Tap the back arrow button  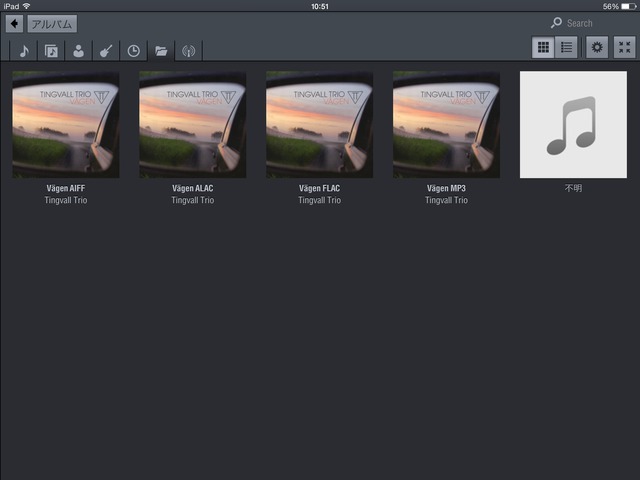pyautogui.click(x=15, y=23)
